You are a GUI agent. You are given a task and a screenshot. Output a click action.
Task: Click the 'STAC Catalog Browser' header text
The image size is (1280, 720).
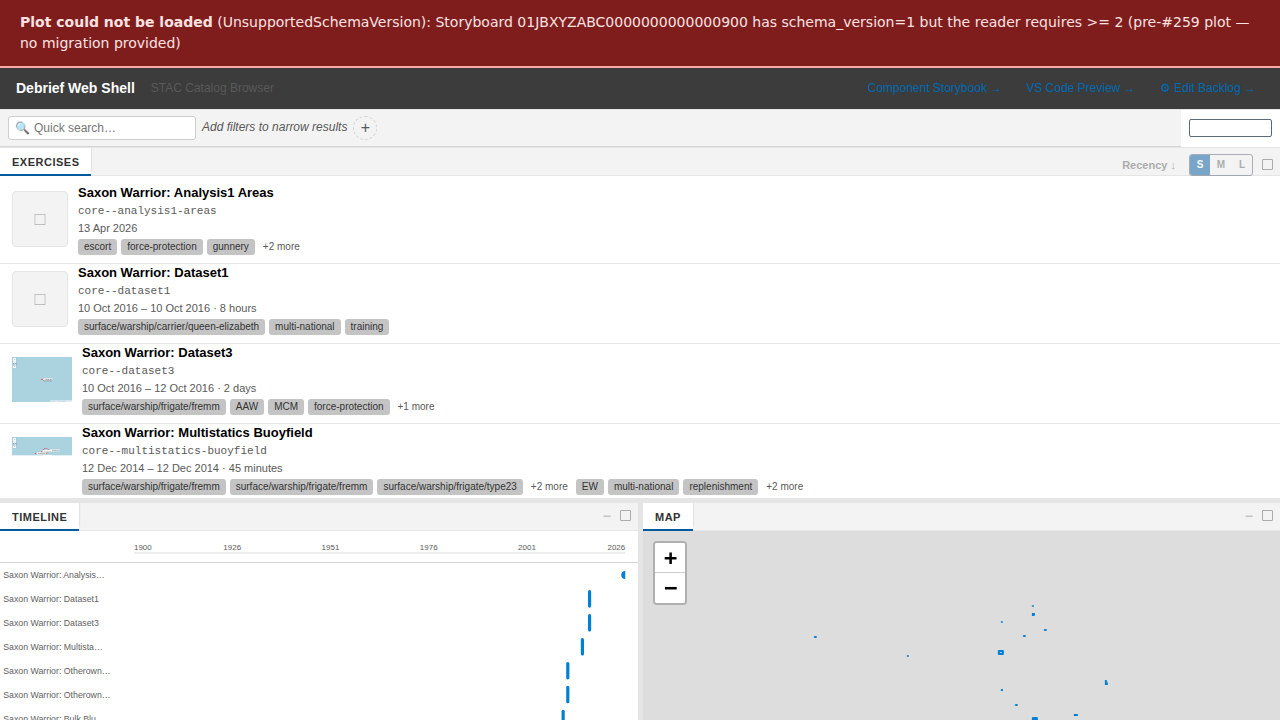[212, 88]
